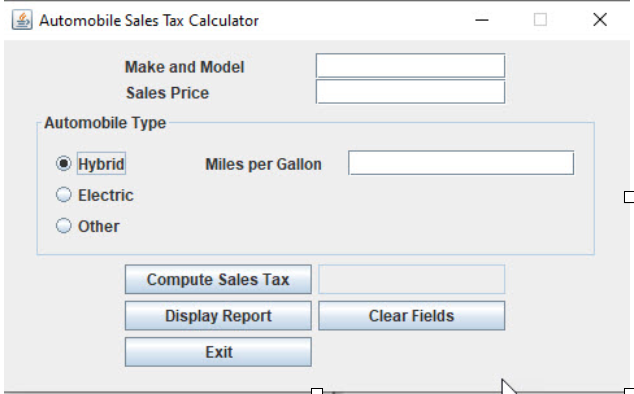This screenshot has width=634, height=394.
Task: Click the Automobile Sales Tax Calculator title text
Action: coord(149,20)
